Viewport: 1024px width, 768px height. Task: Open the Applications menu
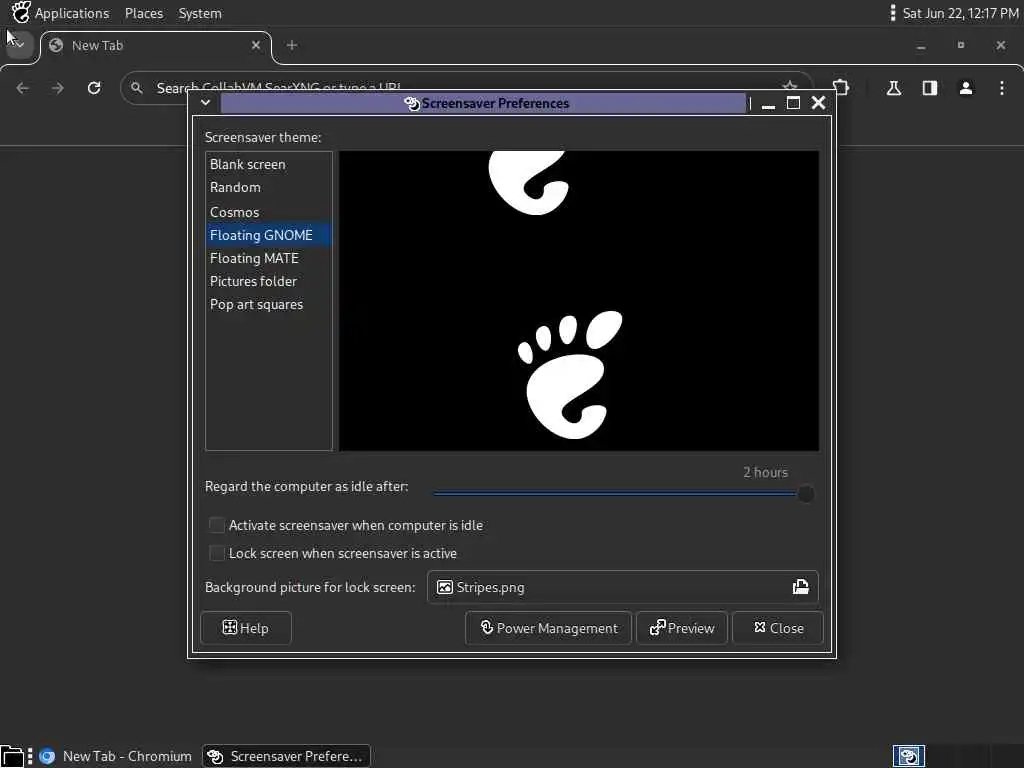72,13
